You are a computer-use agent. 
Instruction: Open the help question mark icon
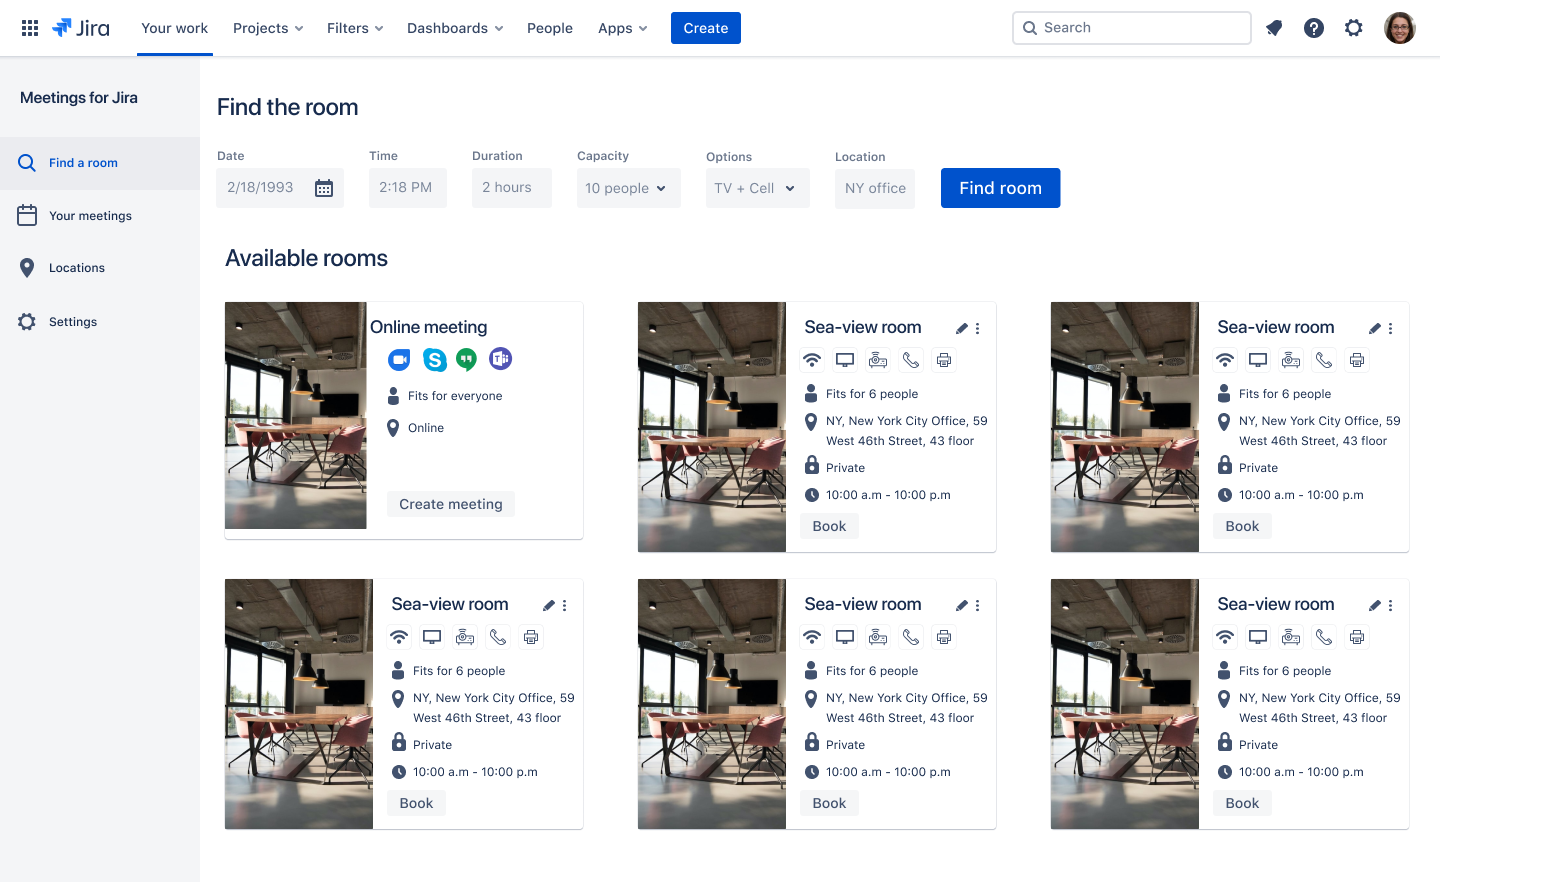pyautogui.click(x=1314, y=28)
